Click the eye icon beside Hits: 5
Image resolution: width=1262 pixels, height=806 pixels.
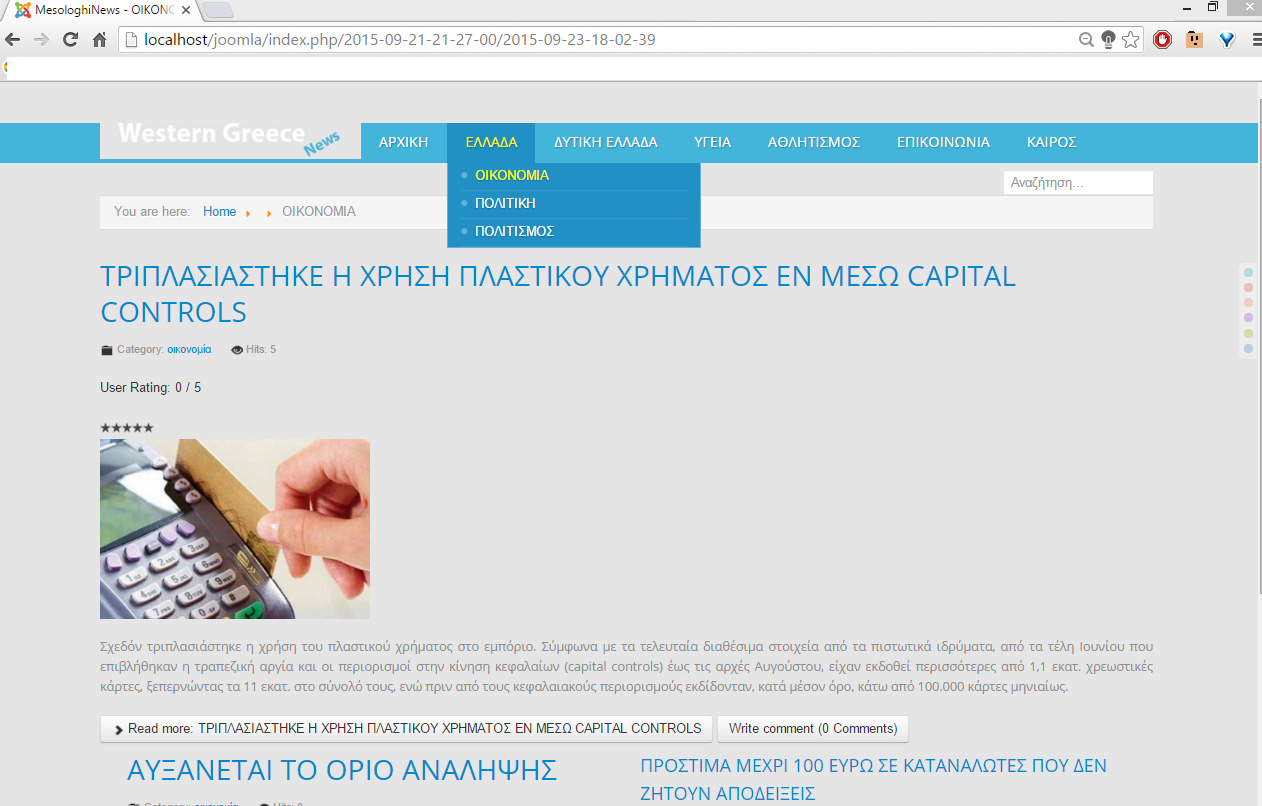[x=237, y=350]
